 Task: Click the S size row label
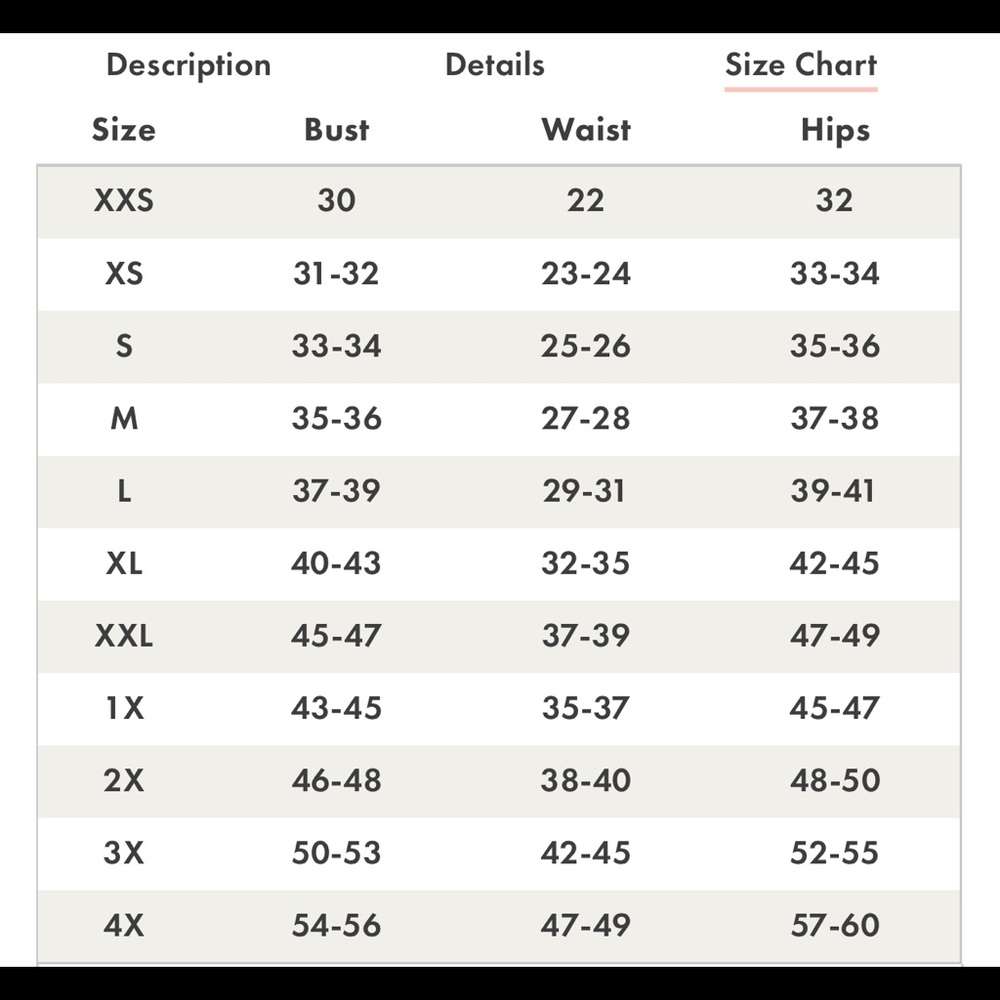pos(124,346)
